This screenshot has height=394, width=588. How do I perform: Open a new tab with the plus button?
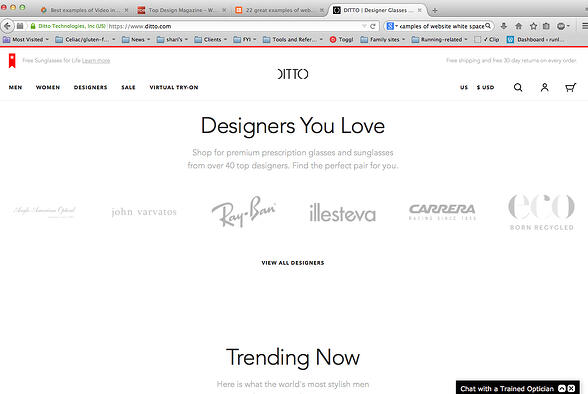click(435, 10)
